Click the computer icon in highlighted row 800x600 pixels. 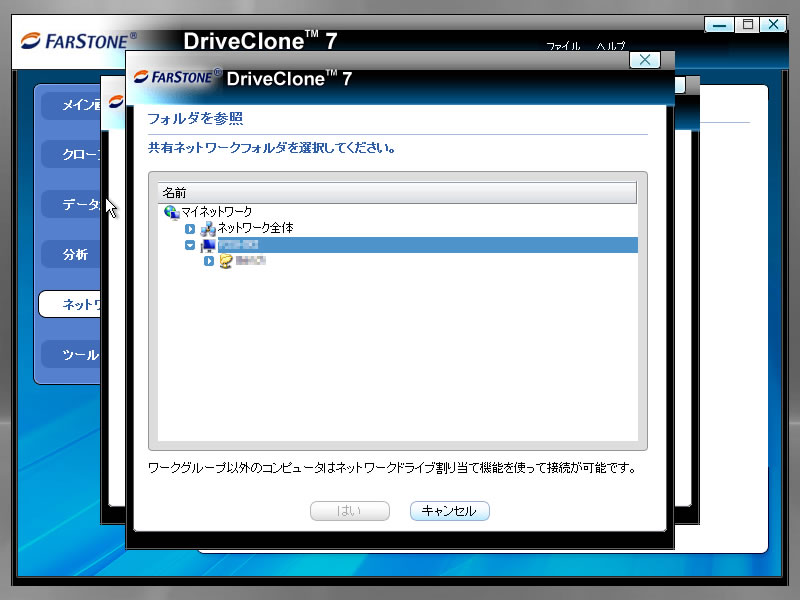208,245
